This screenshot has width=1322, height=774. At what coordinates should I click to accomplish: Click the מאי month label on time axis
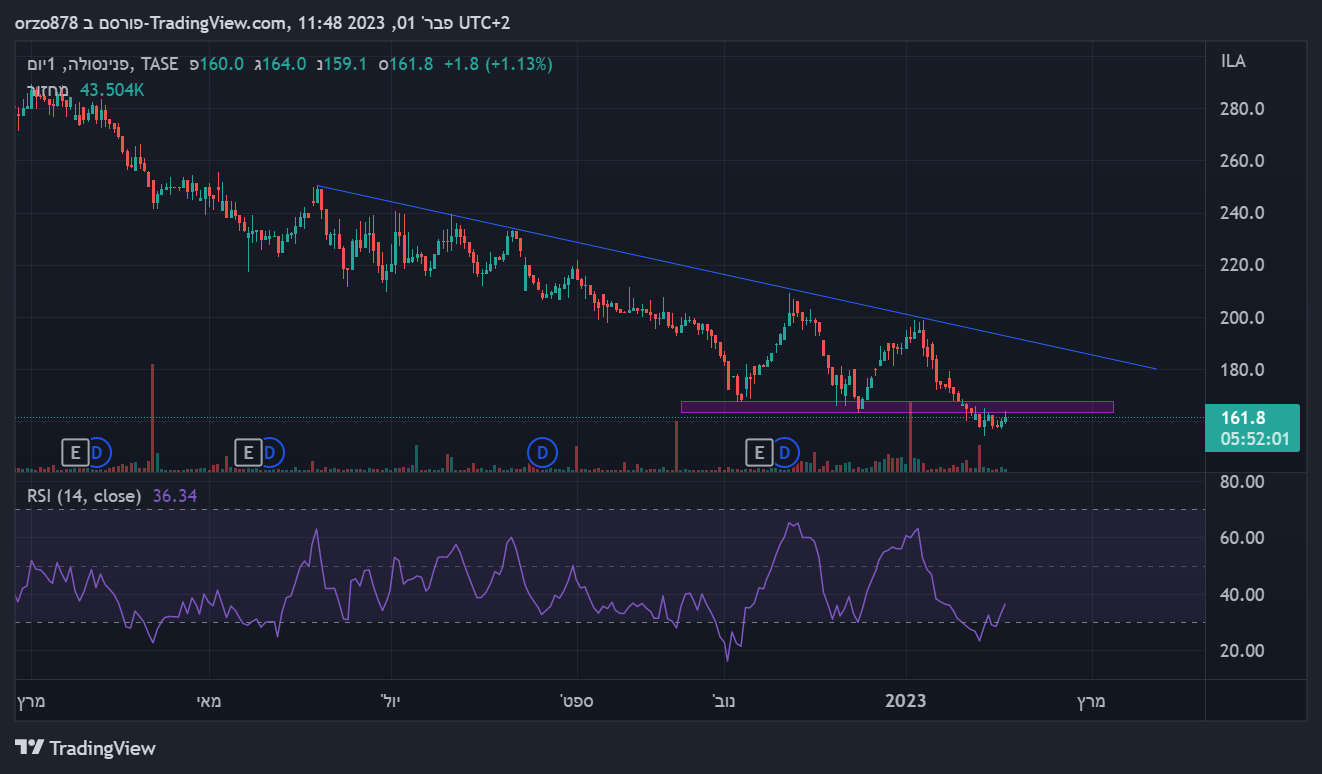tap(209, 701)
